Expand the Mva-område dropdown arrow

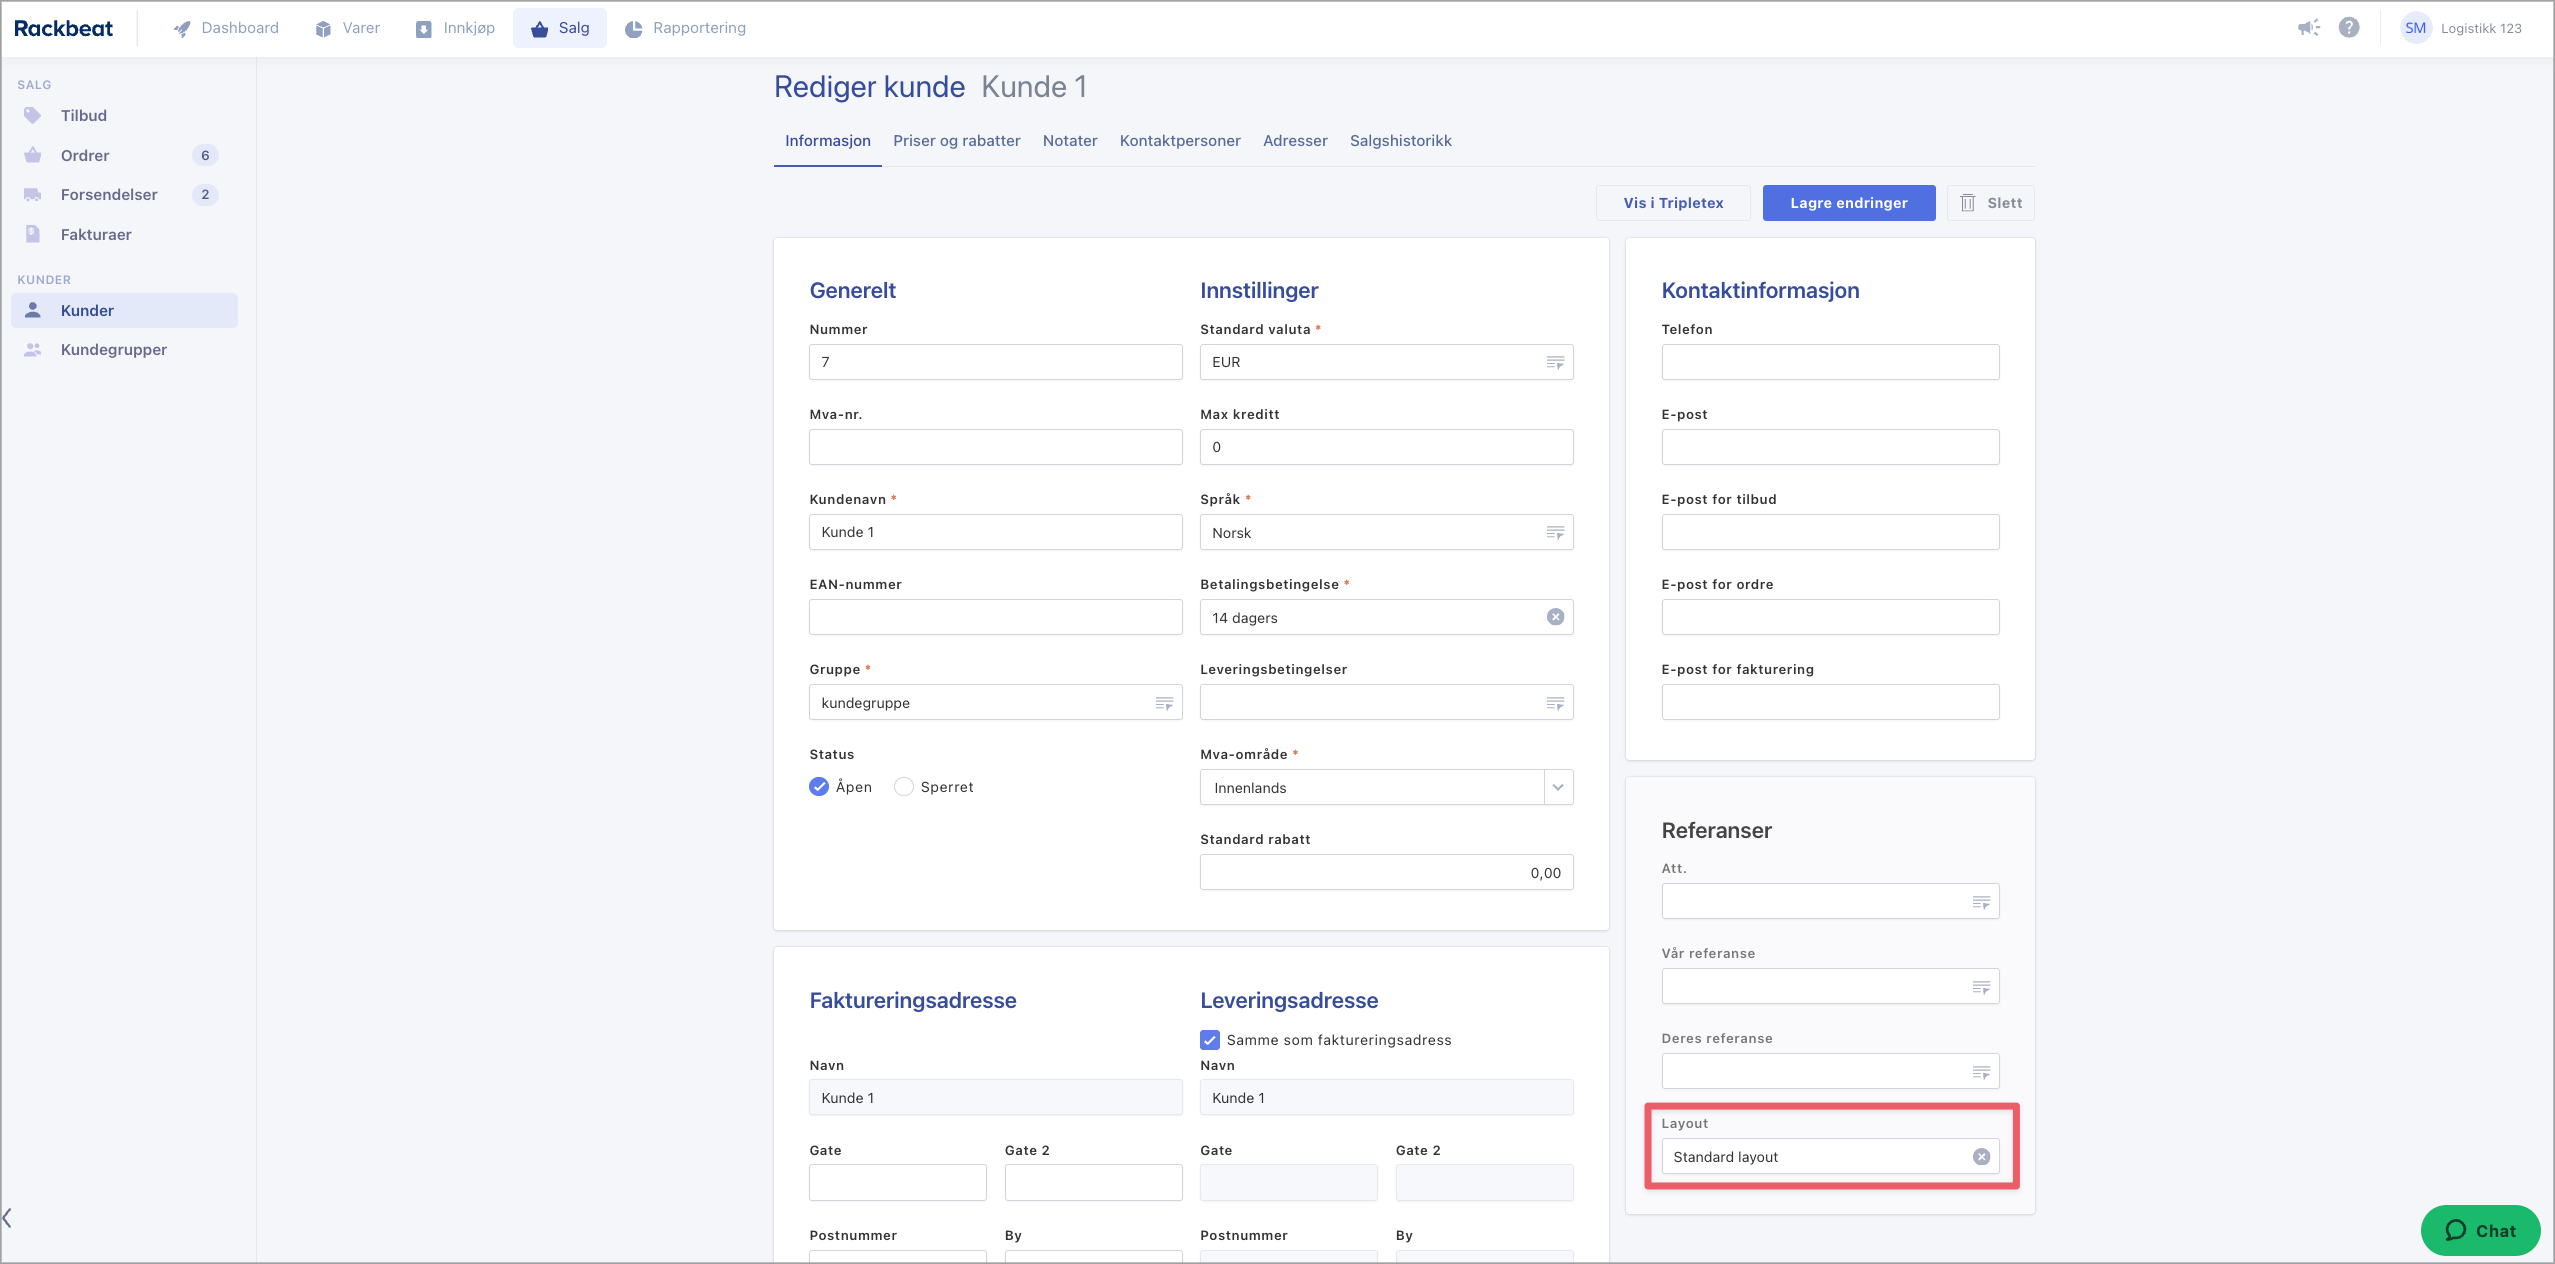click(1558, 788)
